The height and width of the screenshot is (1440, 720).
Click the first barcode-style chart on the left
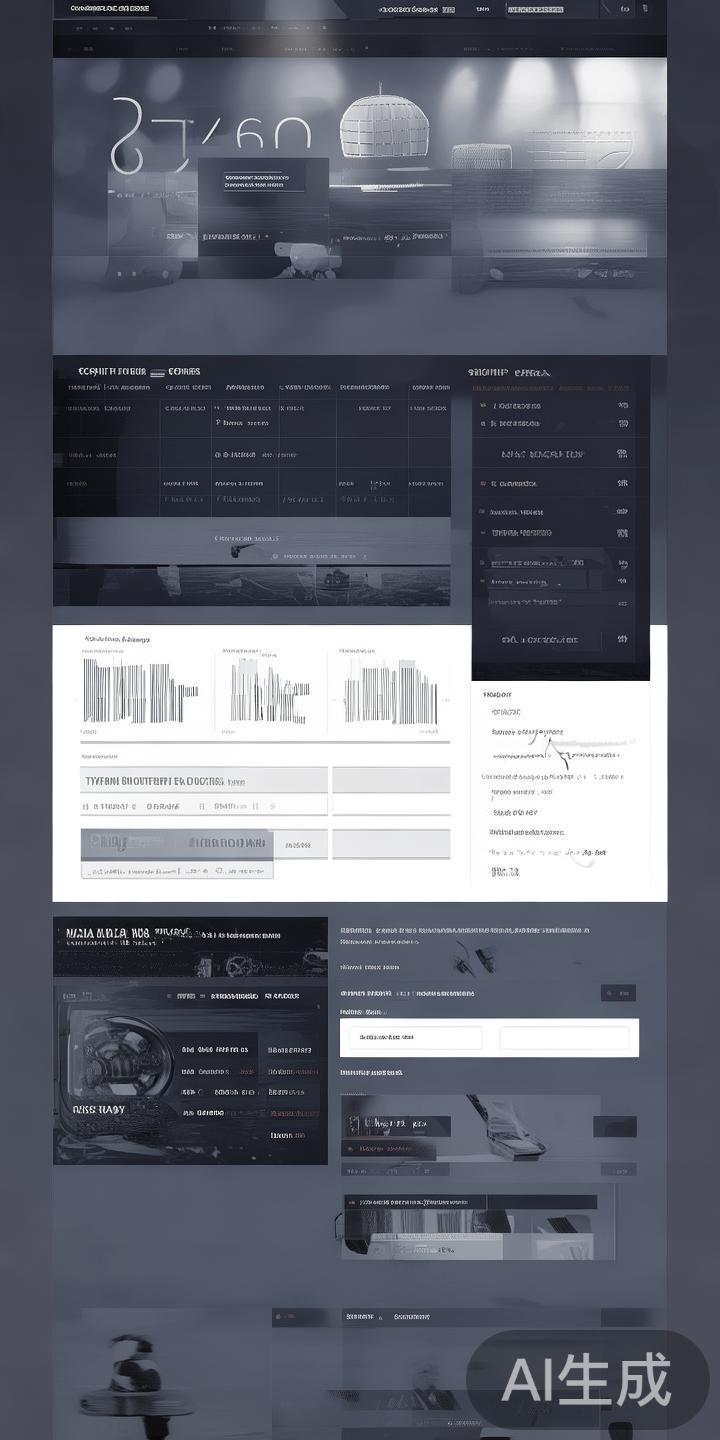(135, 690)
